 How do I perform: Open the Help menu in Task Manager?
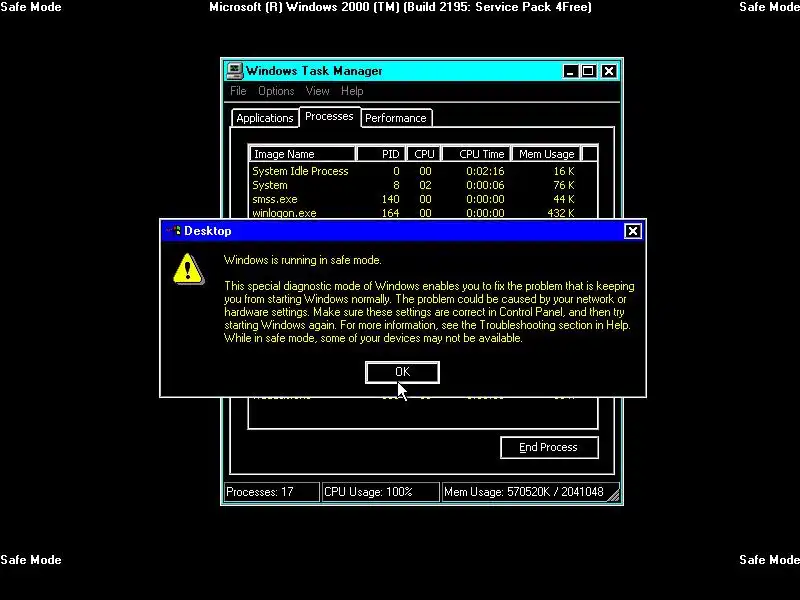pyautogui.click(x=352, y=91)
